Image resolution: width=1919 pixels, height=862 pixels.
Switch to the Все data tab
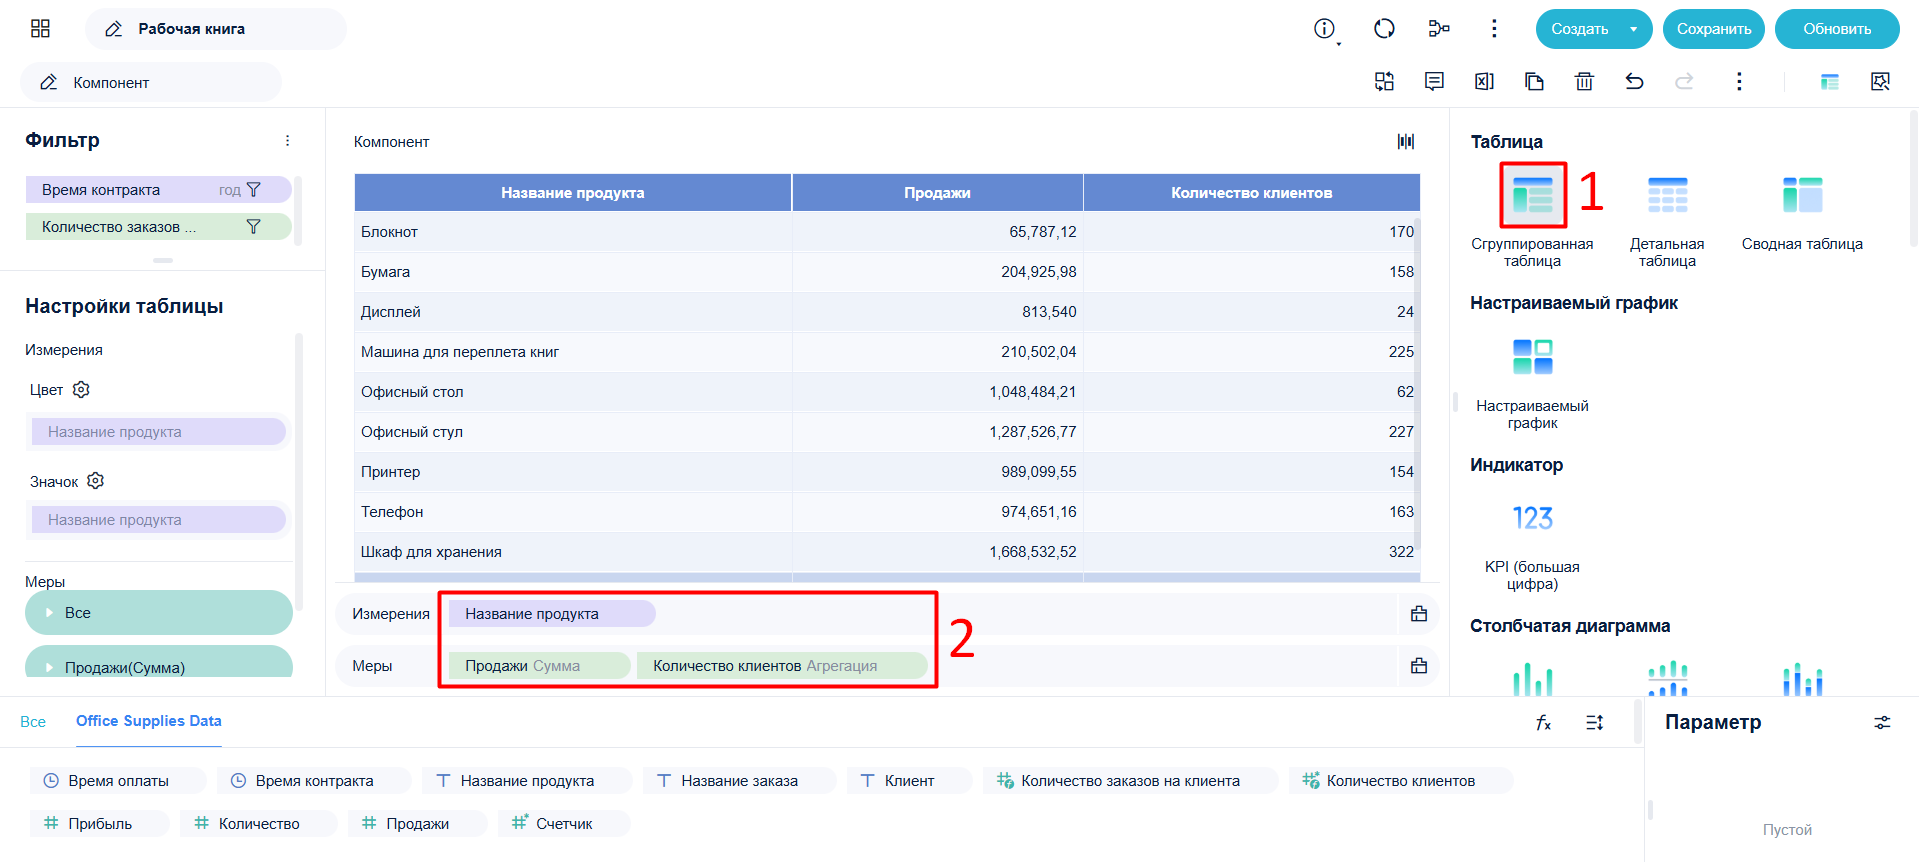pos(33,722)
